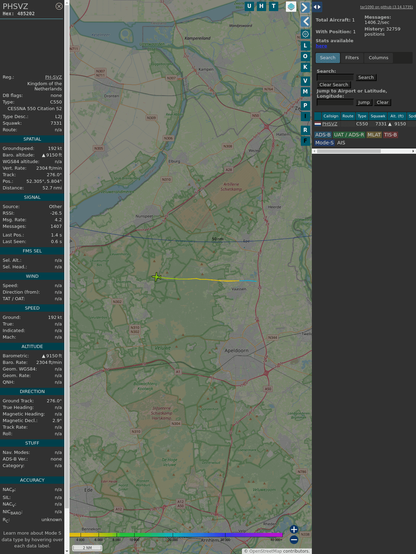The image size is (416, 554).
Task: Toggle the I map button
Action: tap(305, 116)
